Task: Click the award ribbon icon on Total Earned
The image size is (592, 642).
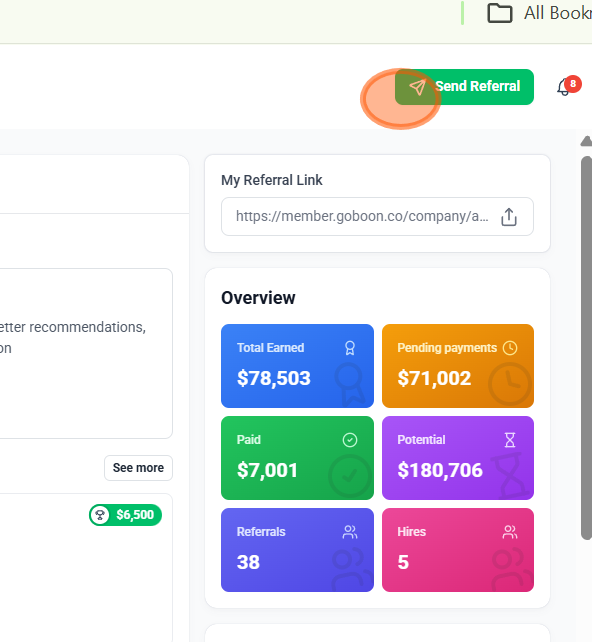Action: (350, 348)
